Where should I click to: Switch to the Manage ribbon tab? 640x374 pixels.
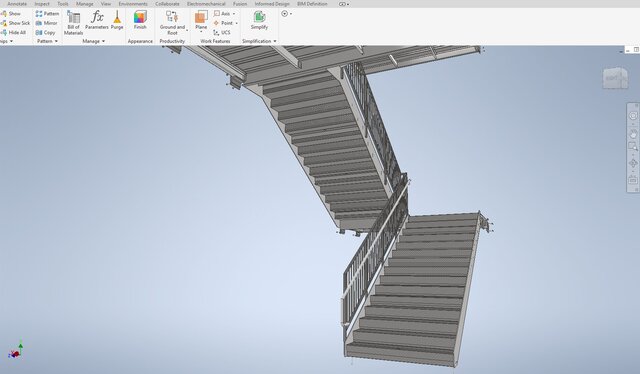click(x=84, y=4)
